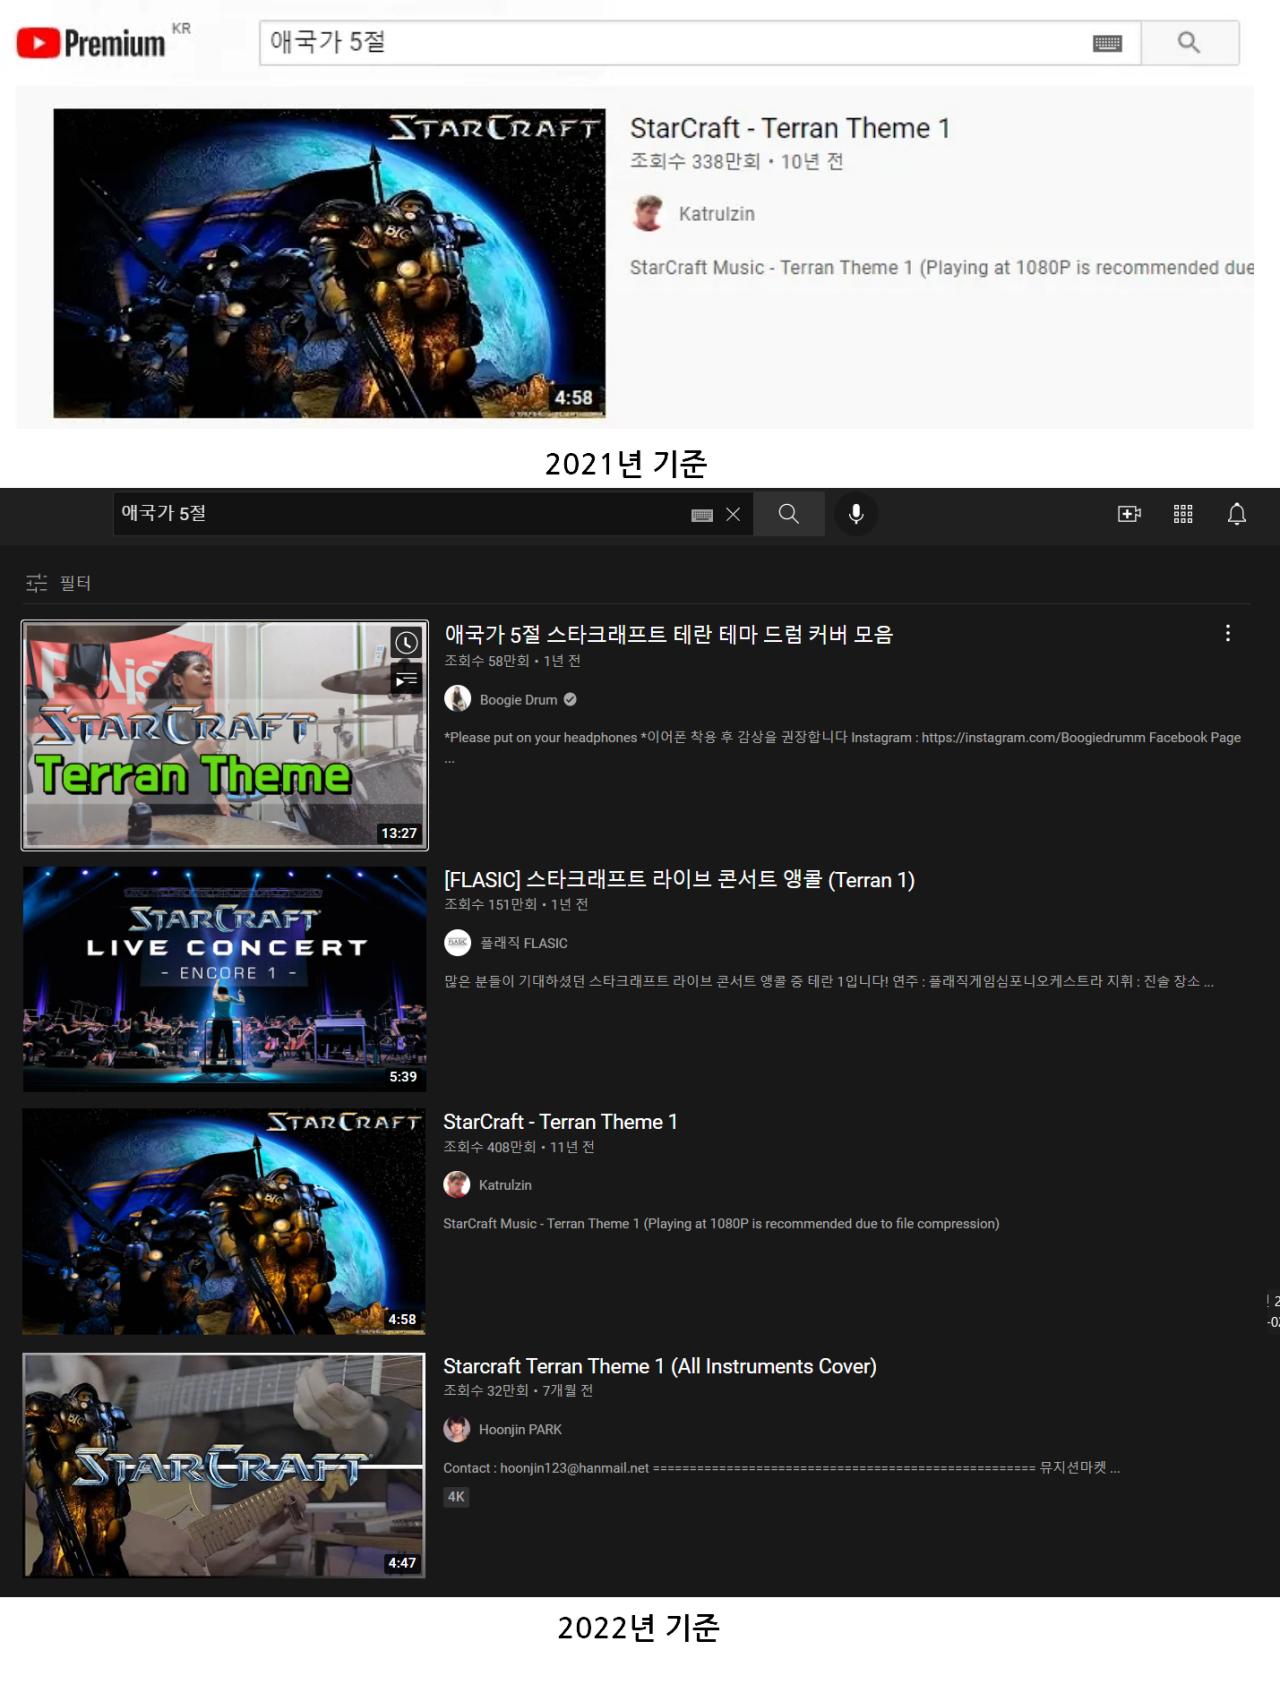Open on-screen keyboard icon in light search bar
1280x1701 pixels.
coord(1107,43)
